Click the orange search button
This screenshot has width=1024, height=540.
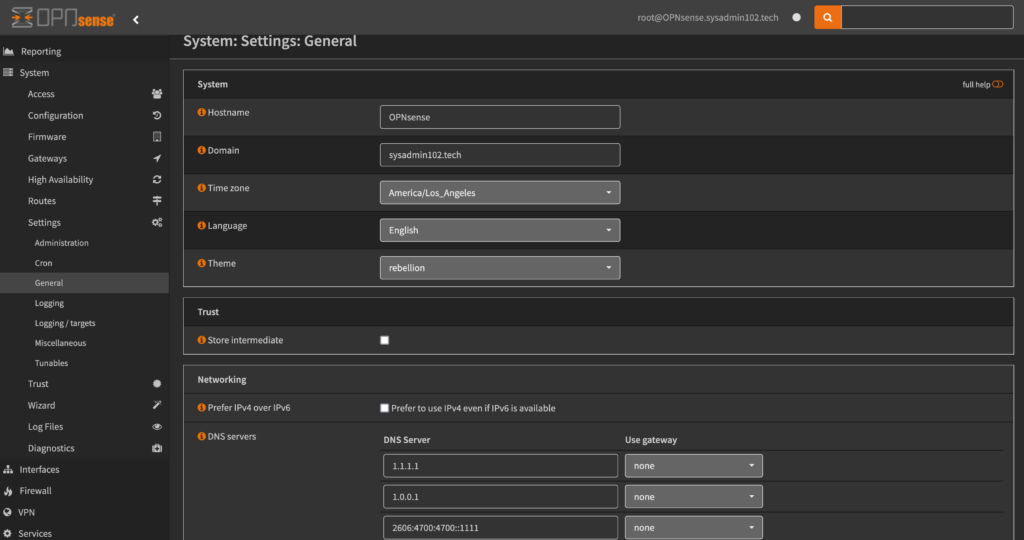[x=827, y=18]
